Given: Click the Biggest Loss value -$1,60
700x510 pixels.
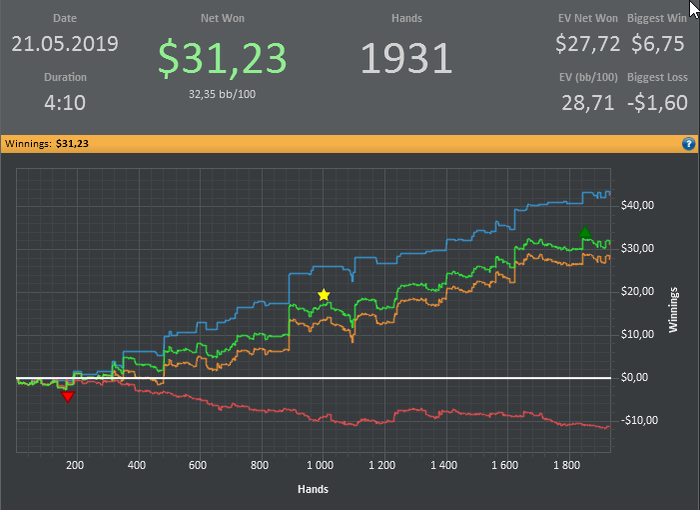Looking at the screenshot, I should coord(657,103).
